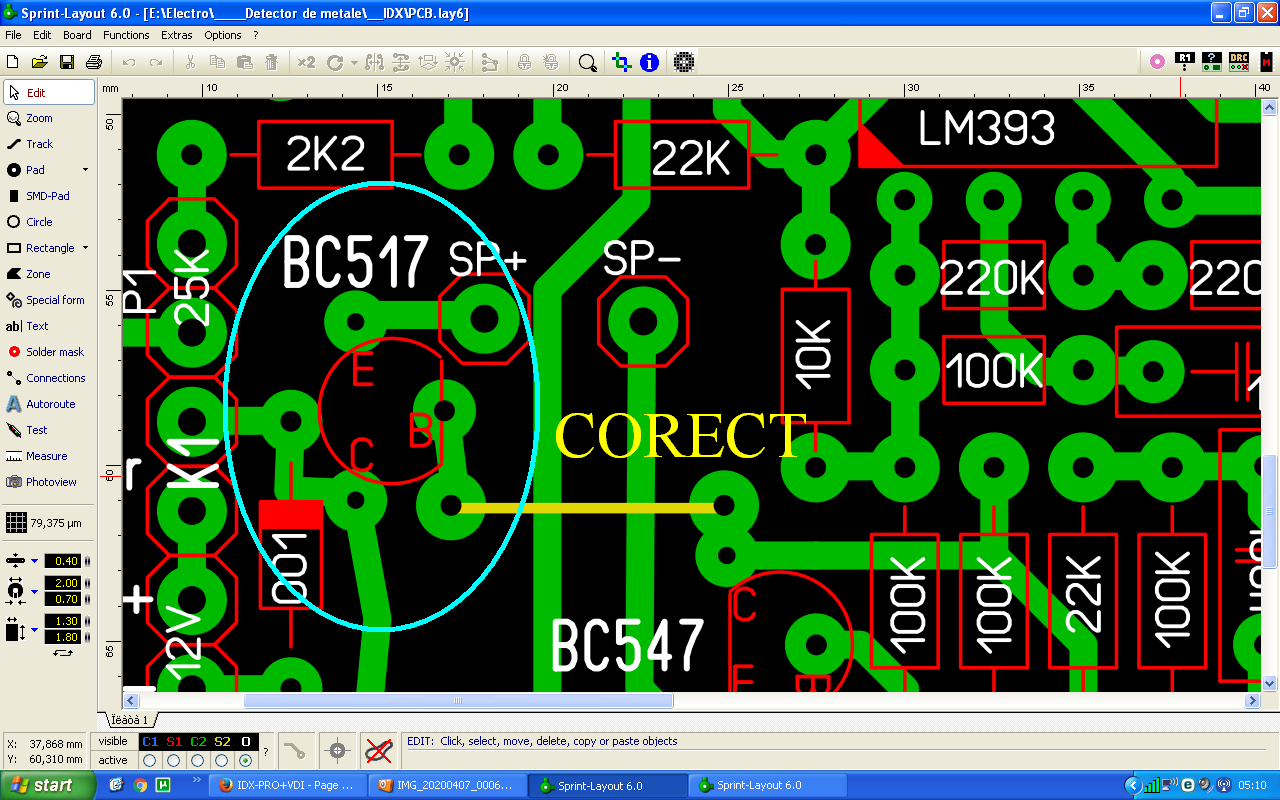Screen dimensions: 1280x800
Task: Click the track width value 0.40
Action: 62,561
